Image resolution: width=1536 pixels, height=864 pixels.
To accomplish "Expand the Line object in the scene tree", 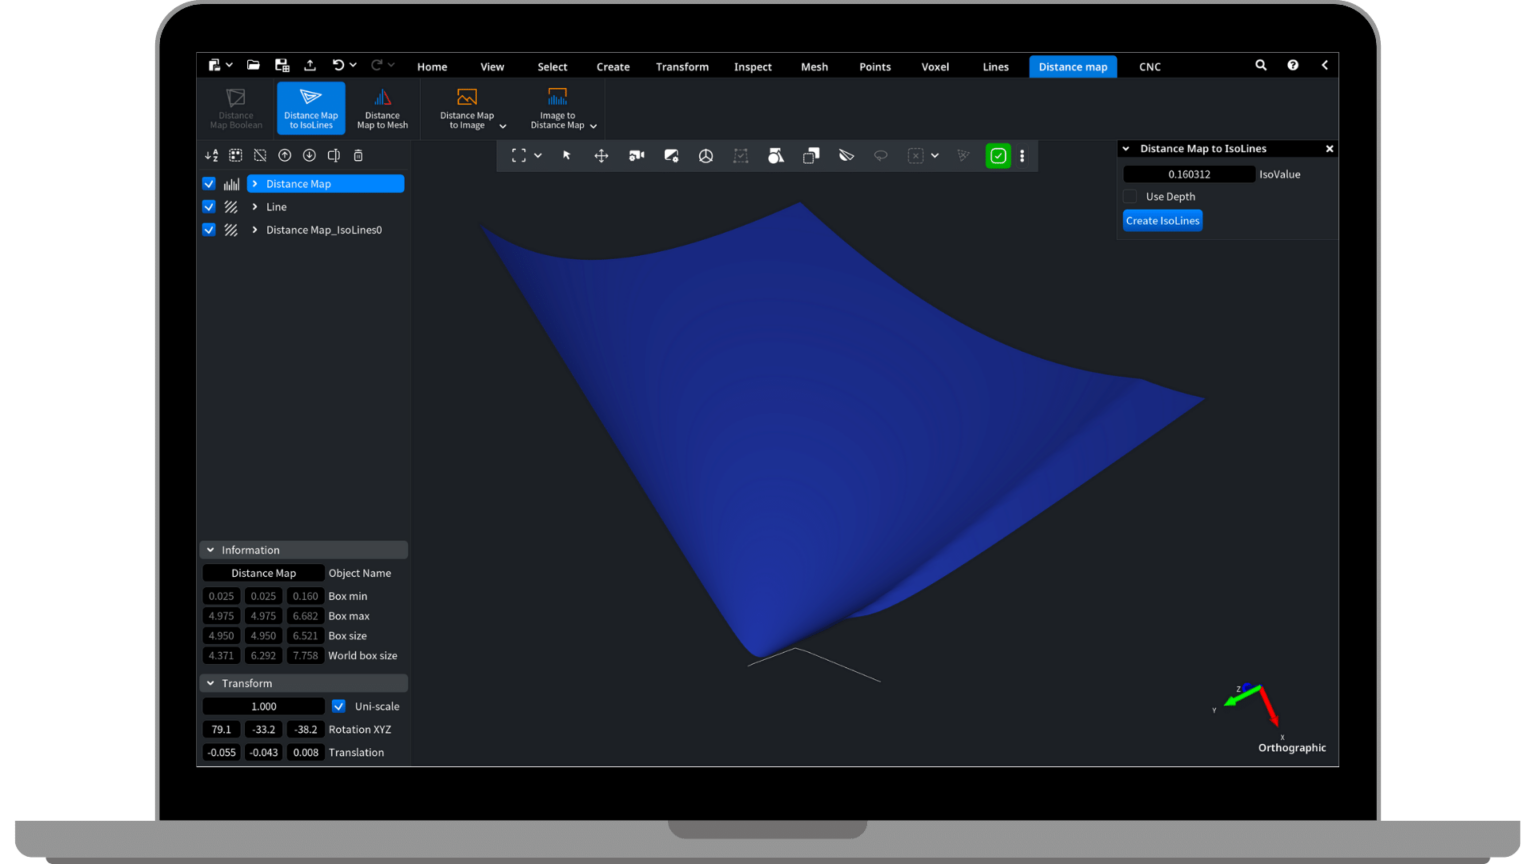I will [x=253, y=206].
